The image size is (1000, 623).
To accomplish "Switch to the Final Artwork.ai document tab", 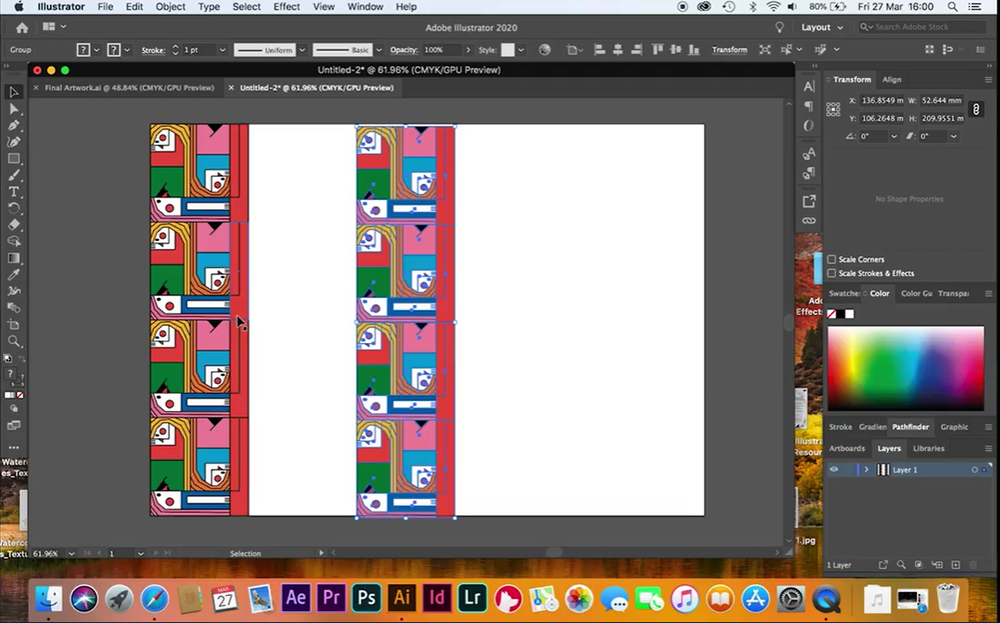I will tap(129, 88).
